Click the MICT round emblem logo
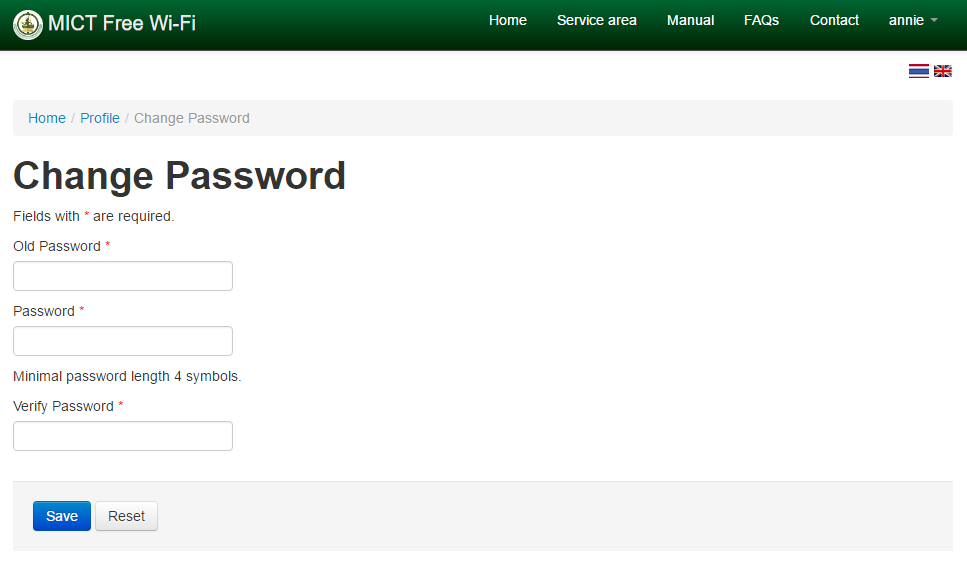The image size is (967, 561). [x=28, y=25]
